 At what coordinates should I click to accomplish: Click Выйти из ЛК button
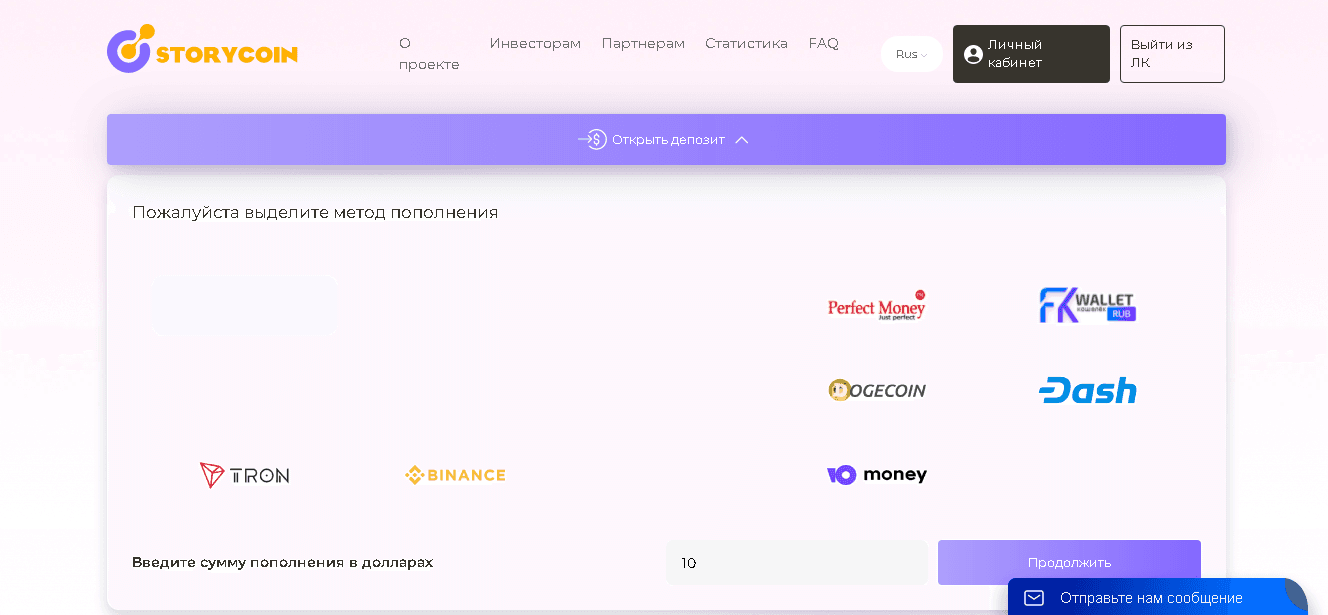coord(1171,54)
